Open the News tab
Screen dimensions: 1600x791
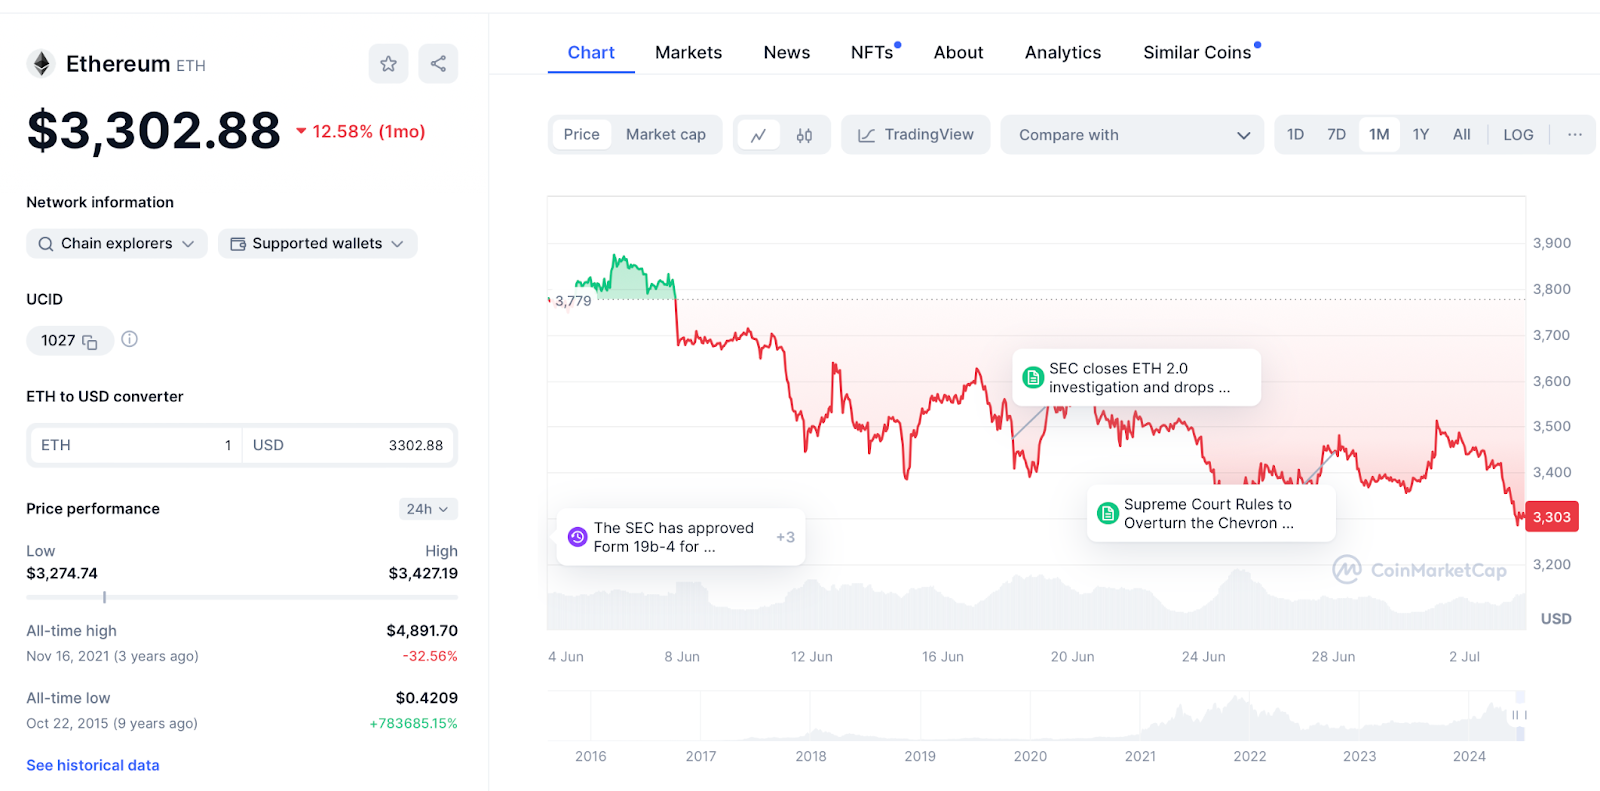coord(787,53)
